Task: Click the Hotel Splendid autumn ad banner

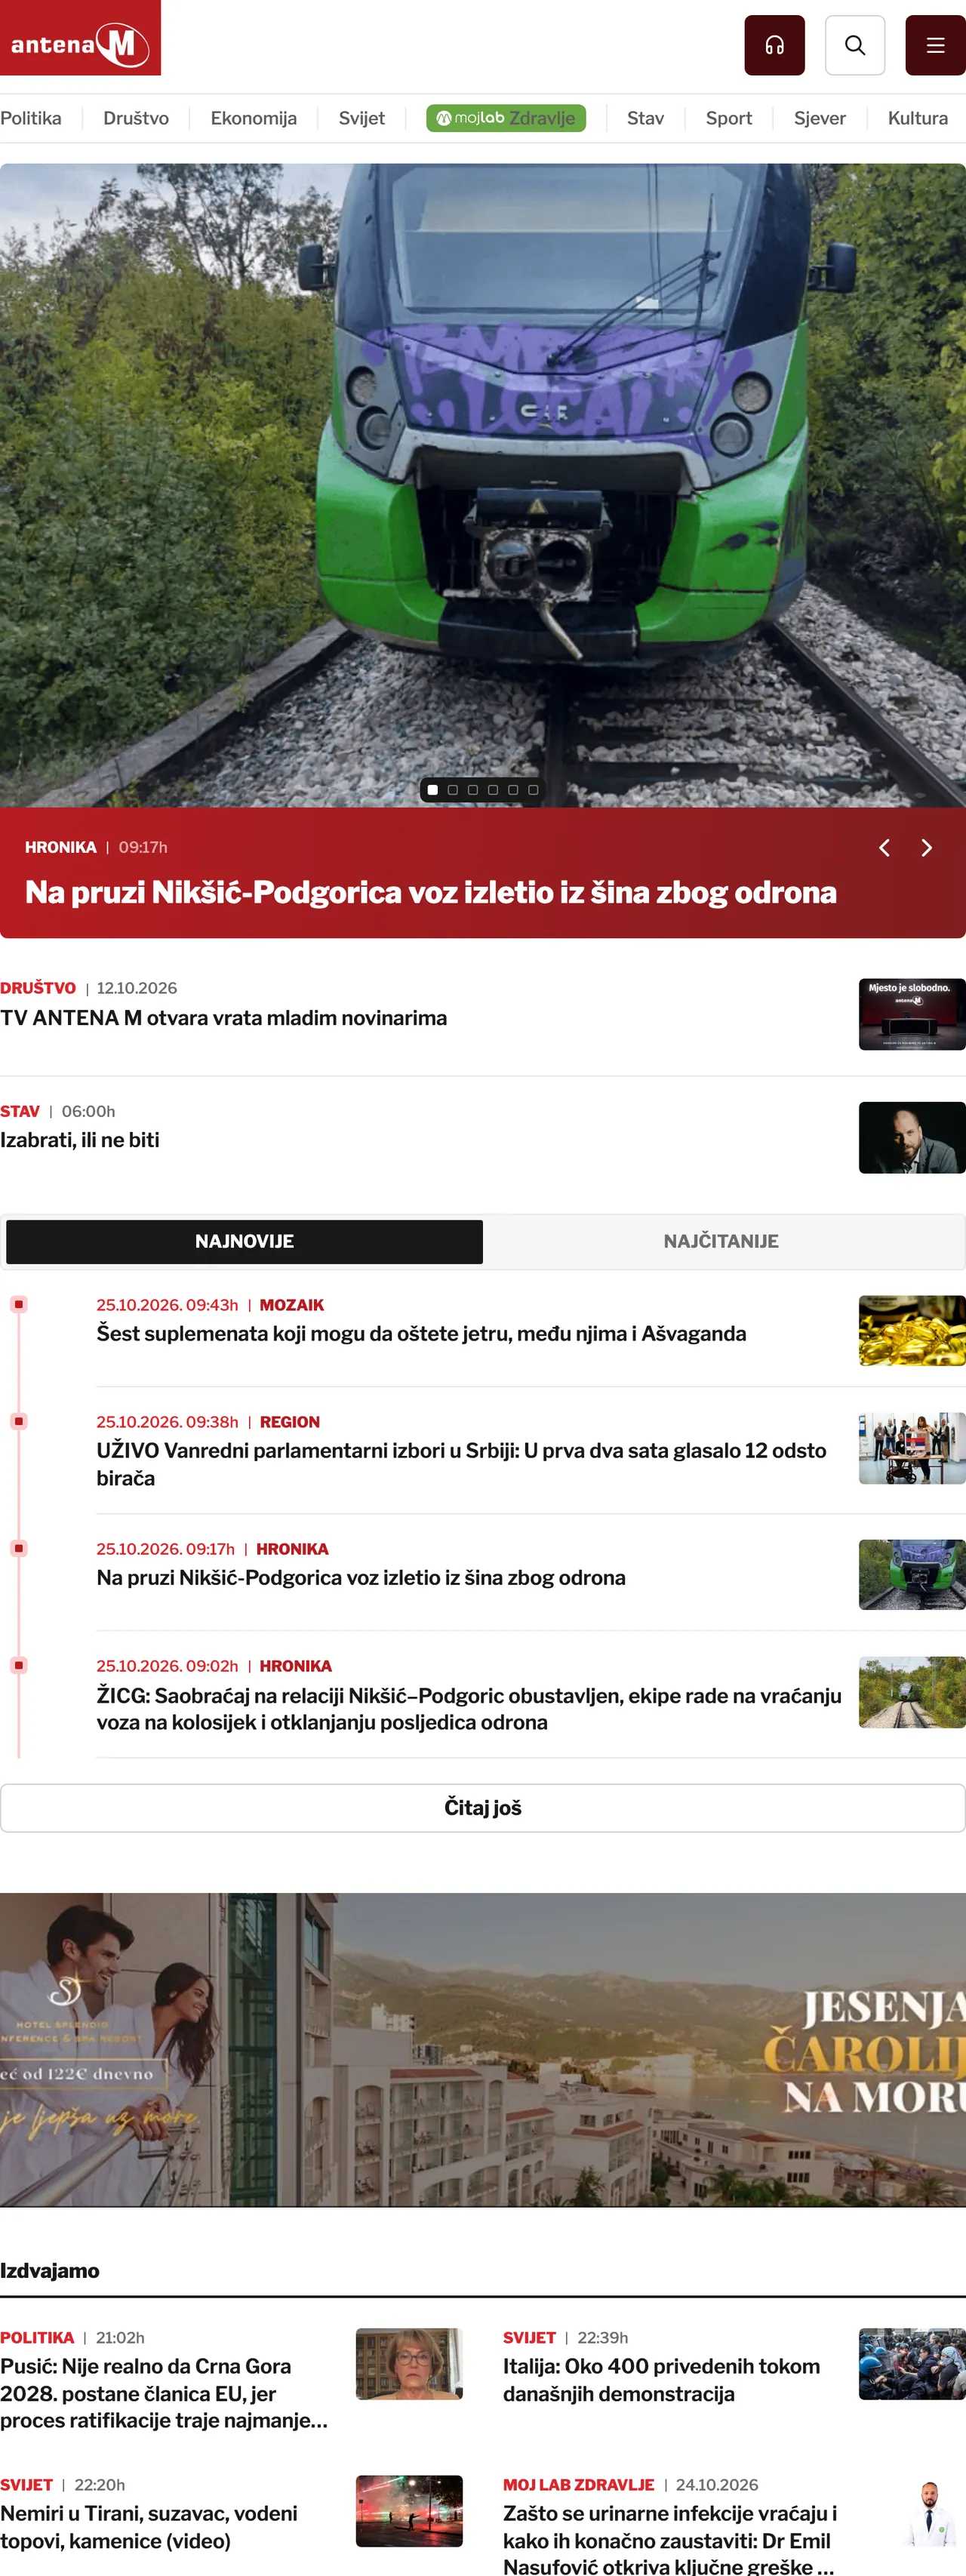Action: point(483,2050)
